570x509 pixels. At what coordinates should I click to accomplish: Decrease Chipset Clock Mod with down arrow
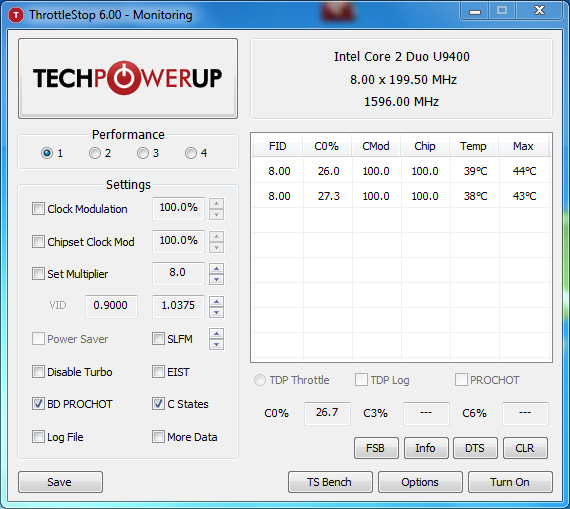click(x=217, y=247)
